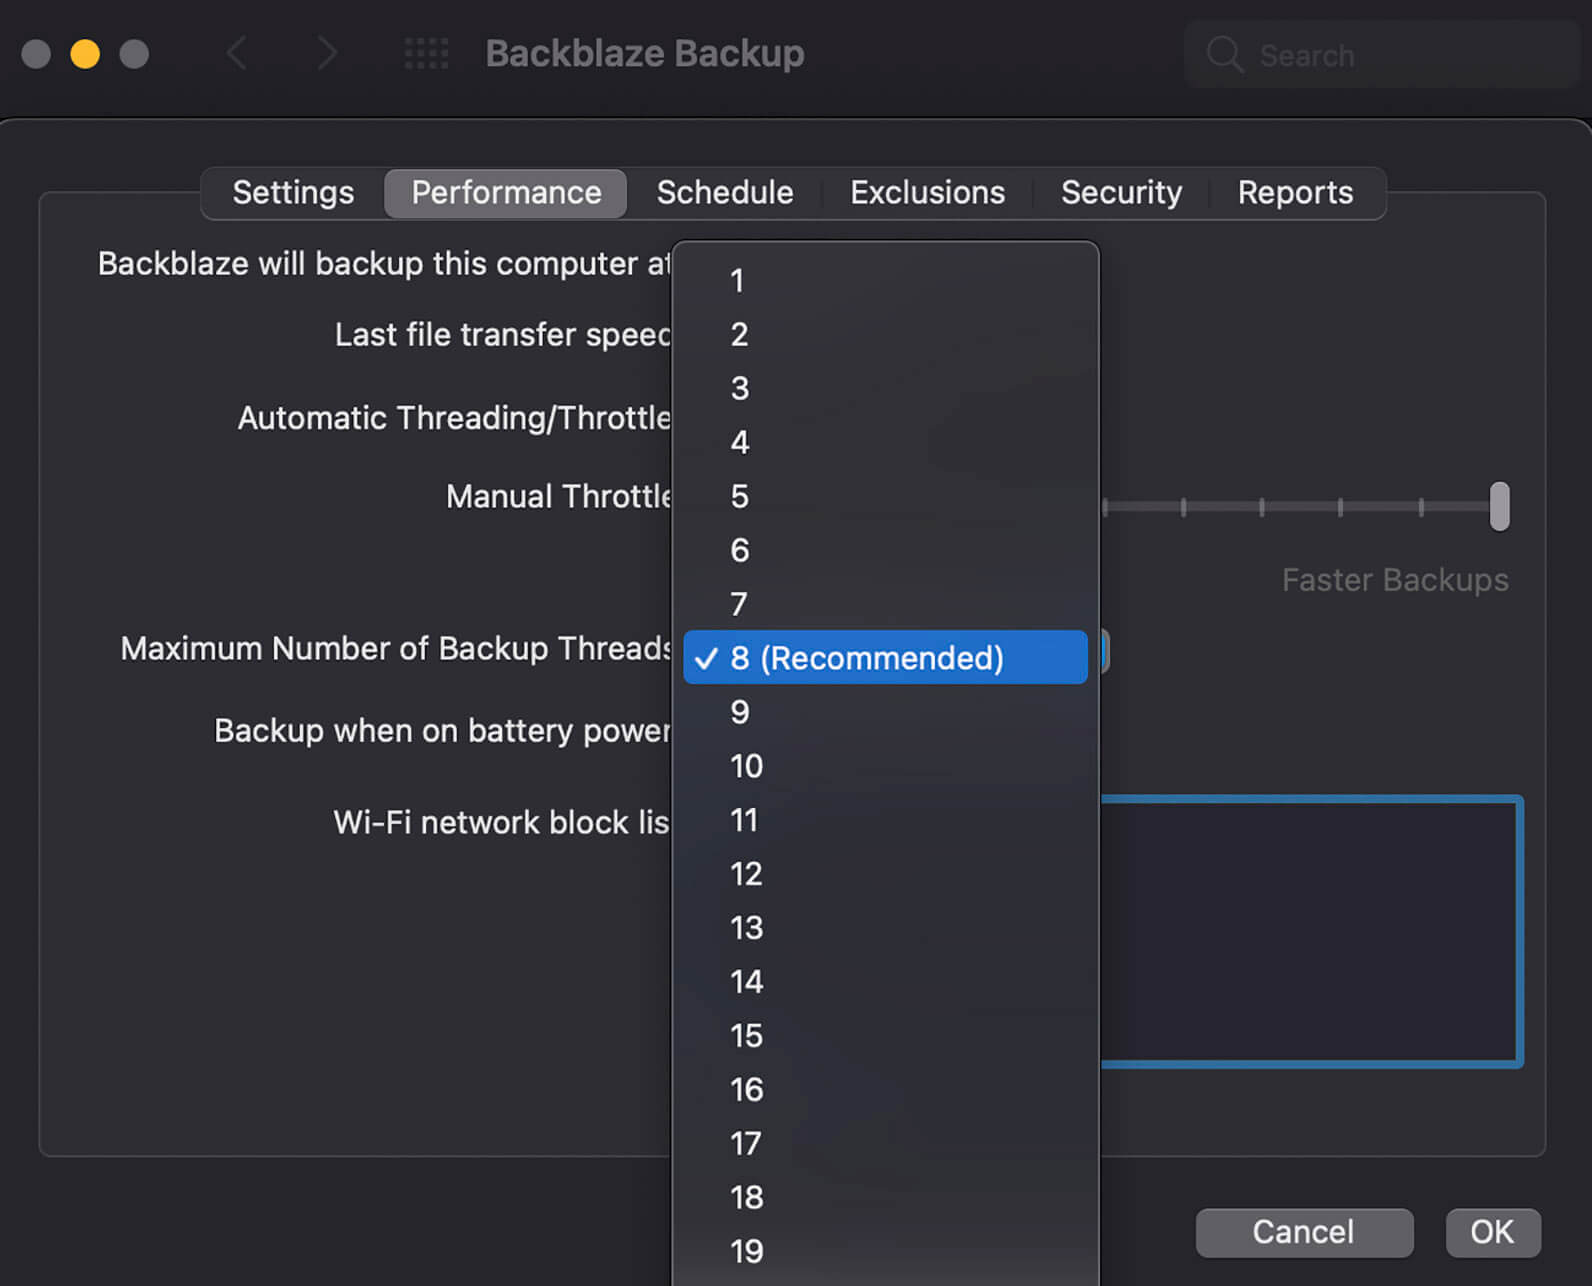Click the Manual Throttle slider handle
Screen dimensions: 1592x1286
[x=1499, y=506]
